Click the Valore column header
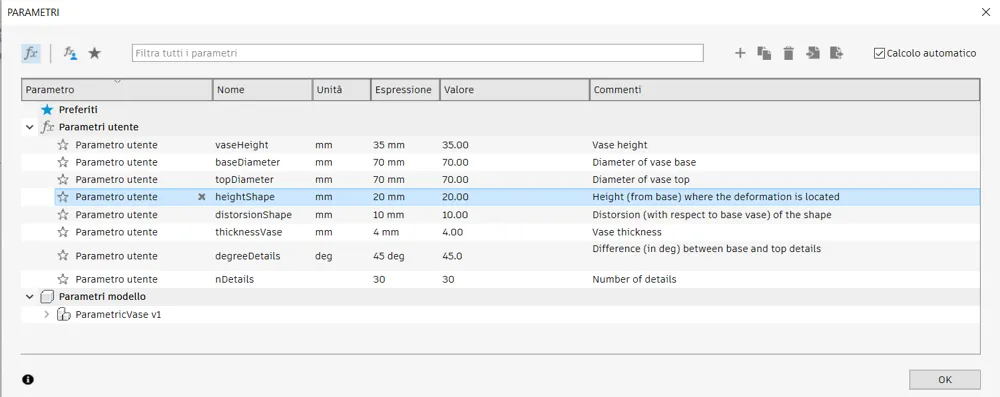This screenshot has height=397, width=1000. pos(515,90)
